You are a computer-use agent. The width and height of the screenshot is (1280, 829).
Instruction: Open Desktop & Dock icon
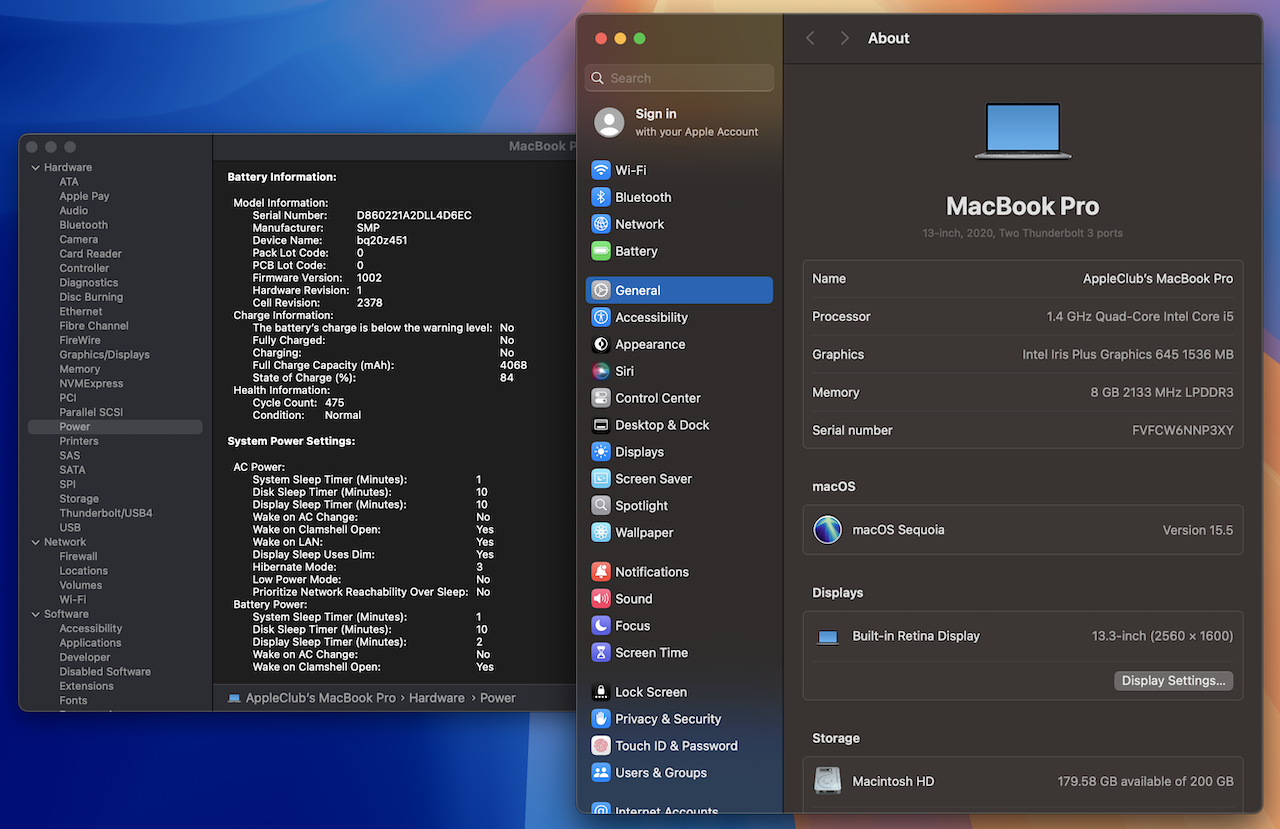click(601, 425)
